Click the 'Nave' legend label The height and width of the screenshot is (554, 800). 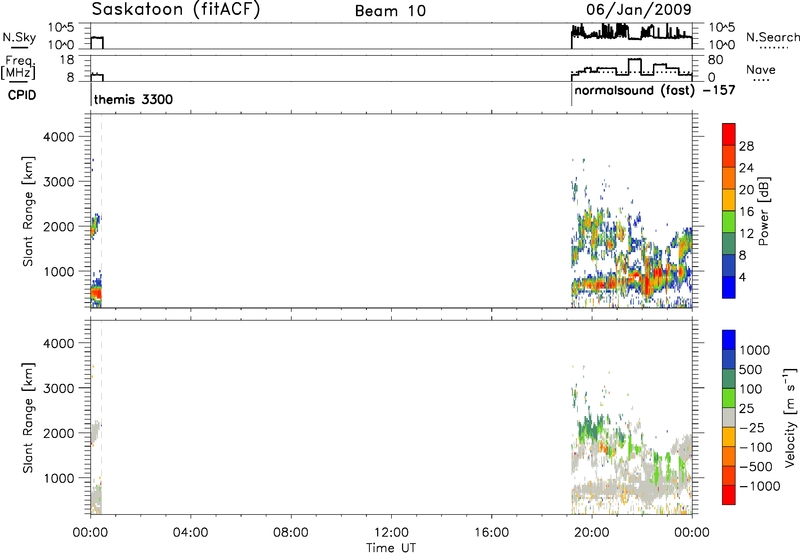point(761,69)
